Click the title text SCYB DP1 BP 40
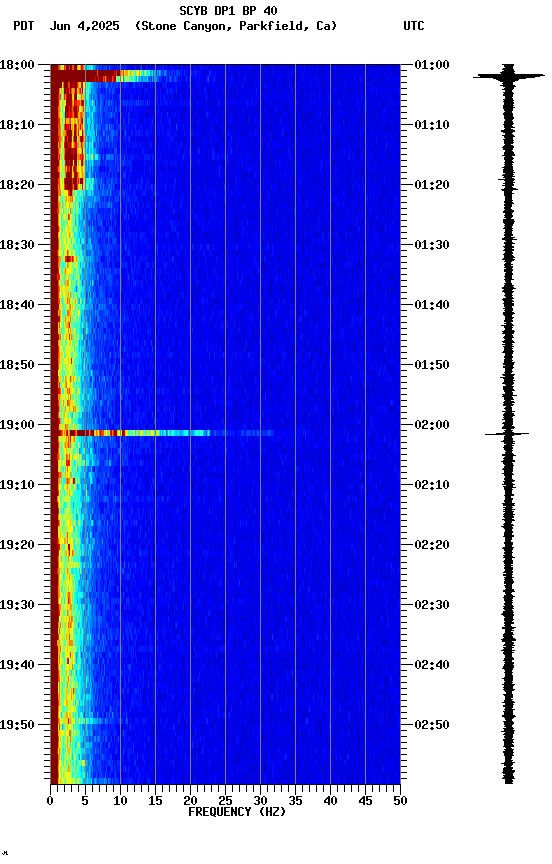 (228, 11)
